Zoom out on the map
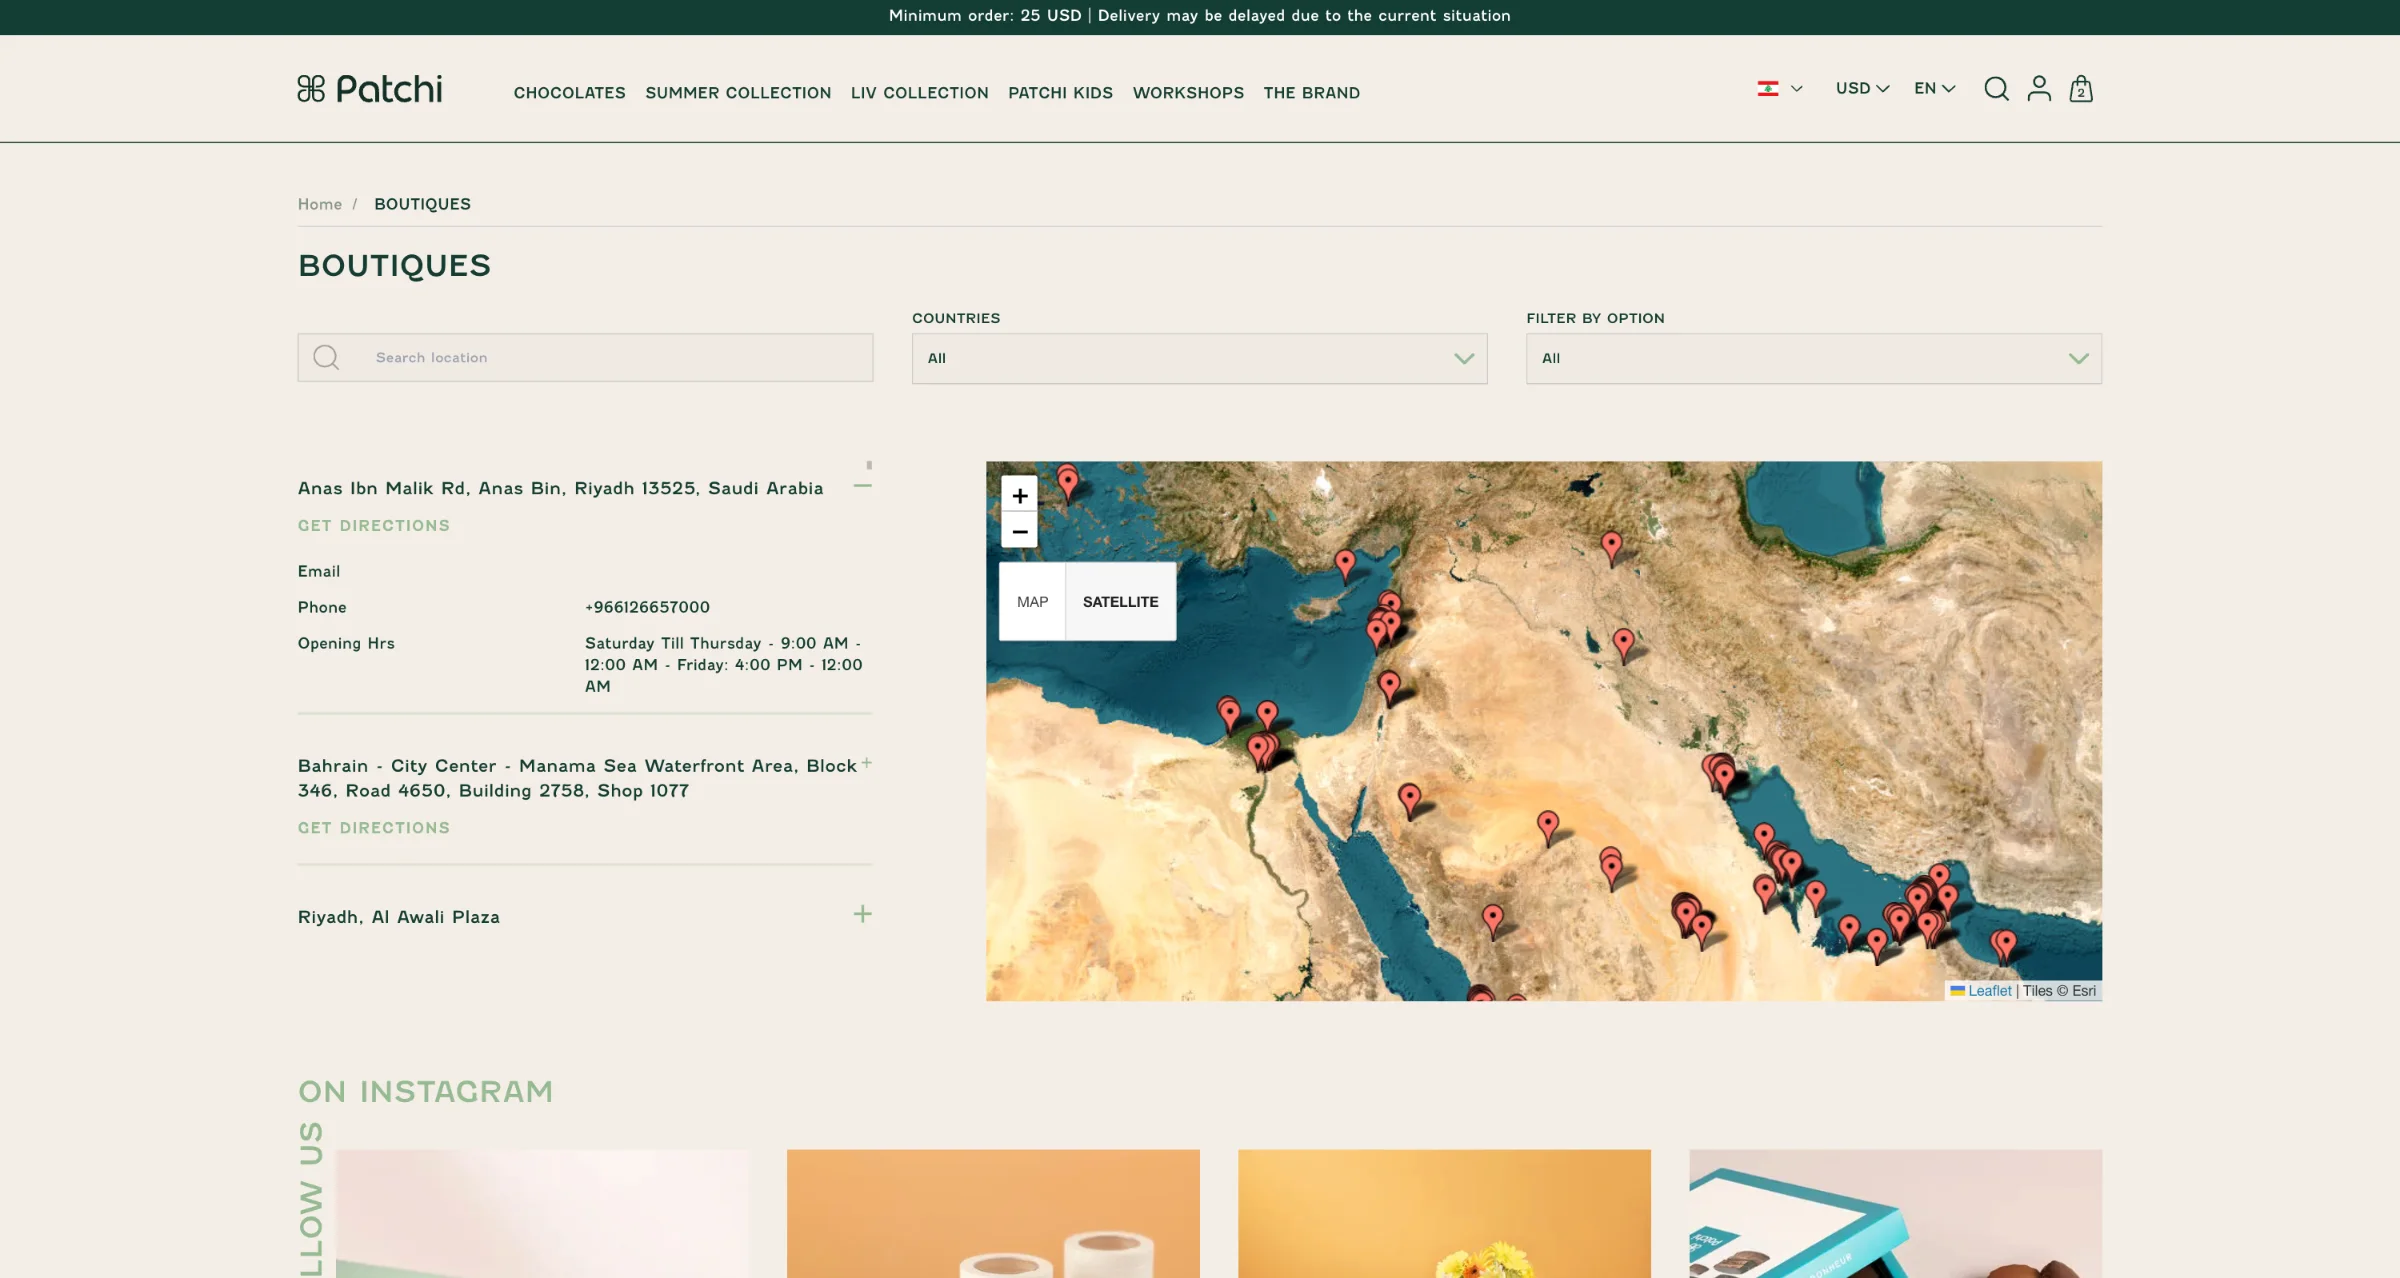 click(x=1019, y=531)
